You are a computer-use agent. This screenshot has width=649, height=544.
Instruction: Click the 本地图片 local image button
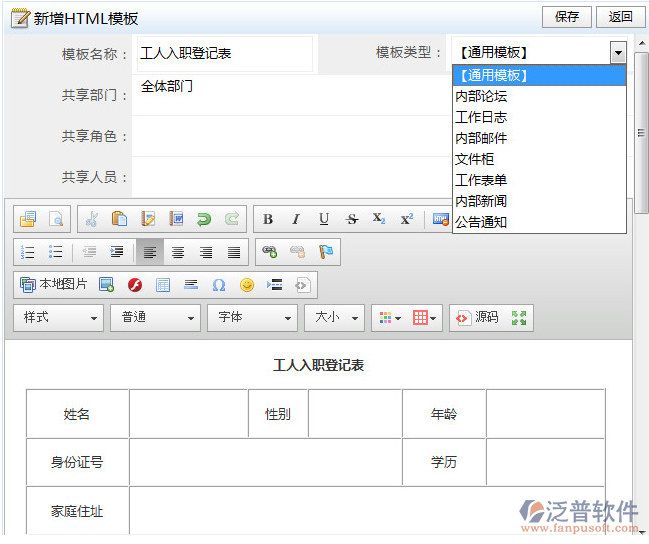55,285
